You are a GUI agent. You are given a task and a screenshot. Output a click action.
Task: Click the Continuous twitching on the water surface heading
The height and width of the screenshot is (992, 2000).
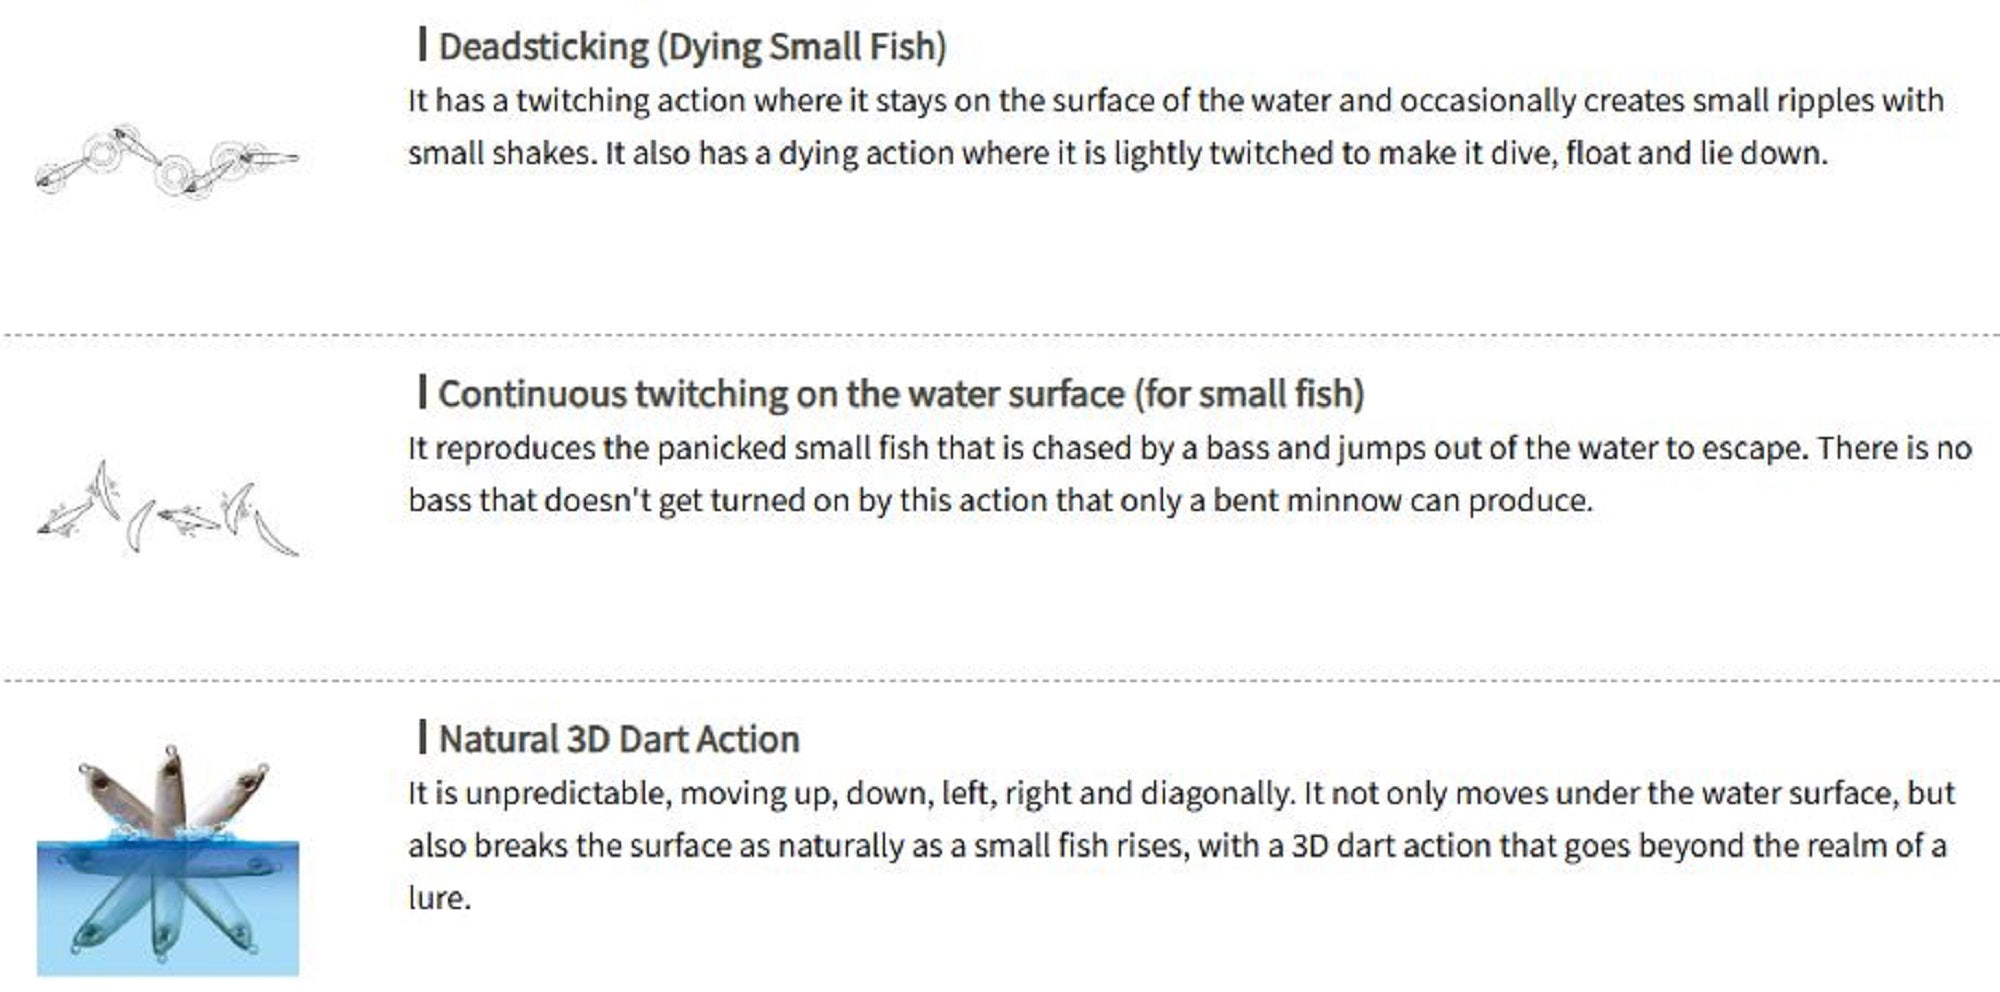pos(900,394)
